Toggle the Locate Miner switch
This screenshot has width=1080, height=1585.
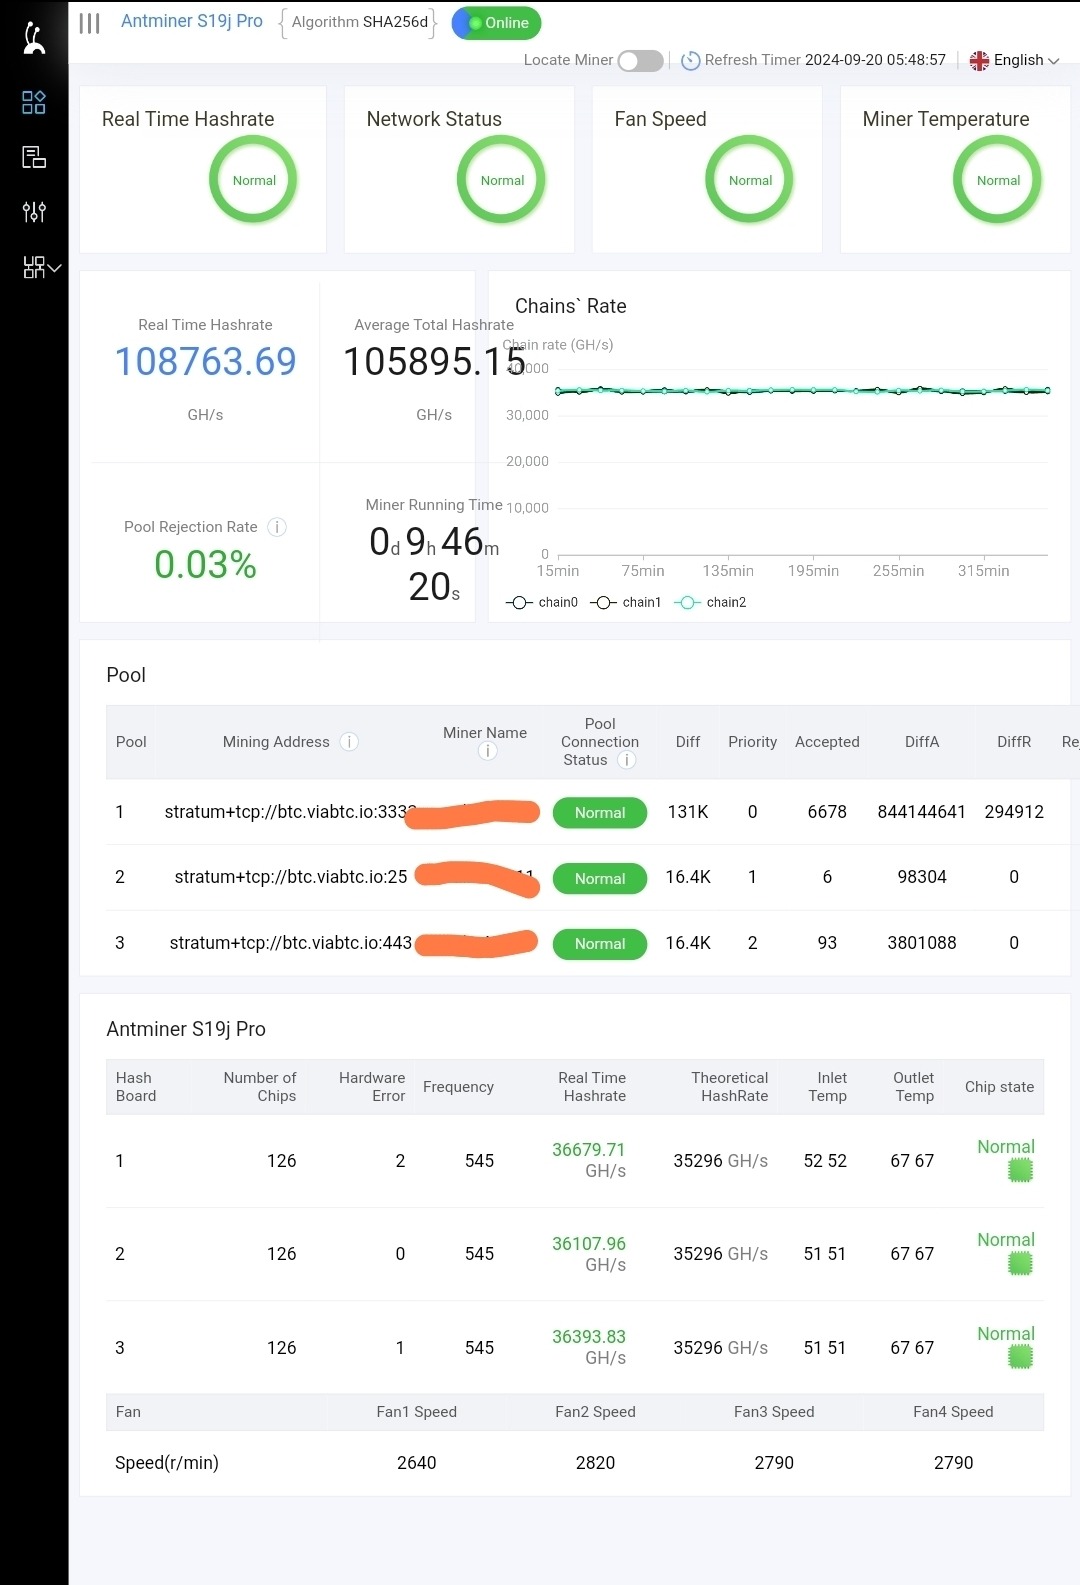(640, 61)
